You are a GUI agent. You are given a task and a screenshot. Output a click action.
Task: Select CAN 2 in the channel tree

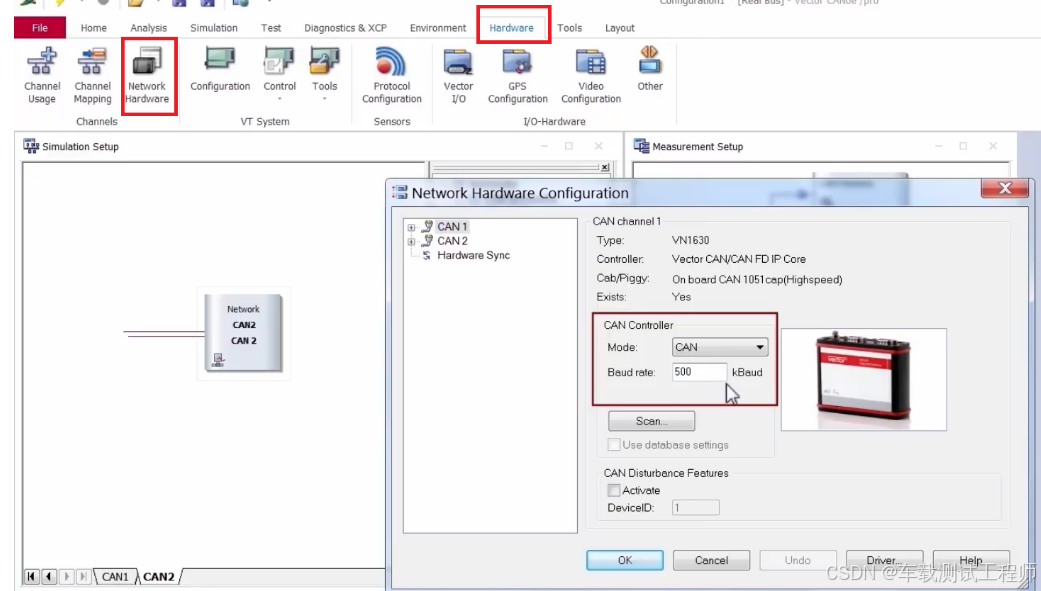452,241
